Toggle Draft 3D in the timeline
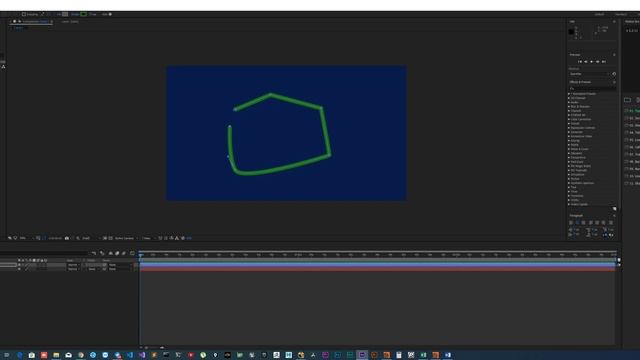The width and height of the screenshot is (640, 360). tap(102, 253)
